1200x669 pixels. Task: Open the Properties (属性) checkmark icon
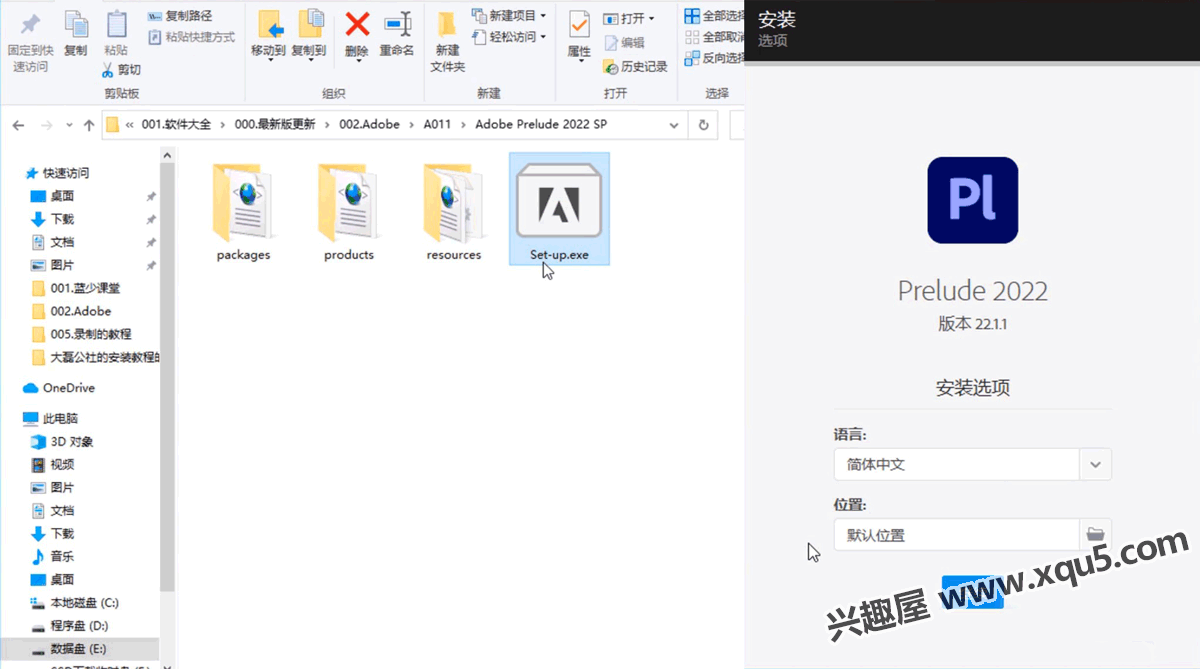[579, 26]
